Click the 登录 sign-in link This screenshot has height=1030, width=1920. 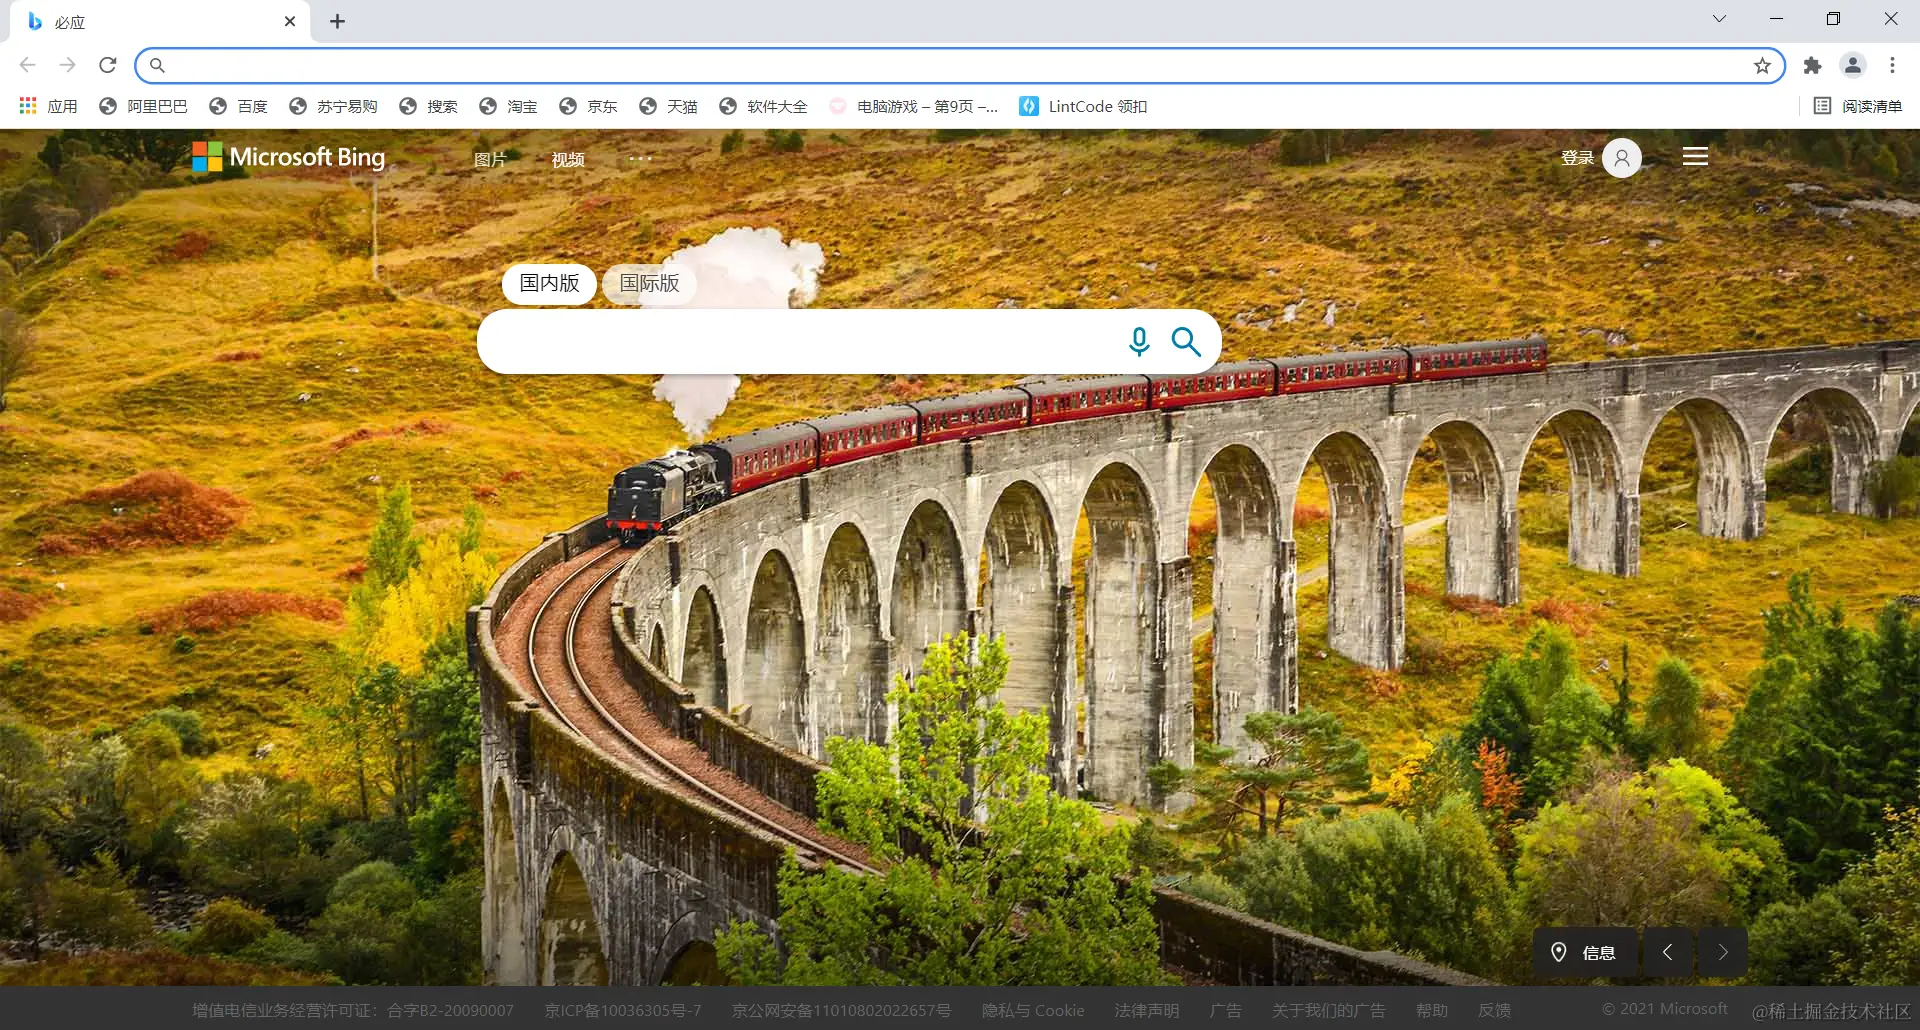1577,157
